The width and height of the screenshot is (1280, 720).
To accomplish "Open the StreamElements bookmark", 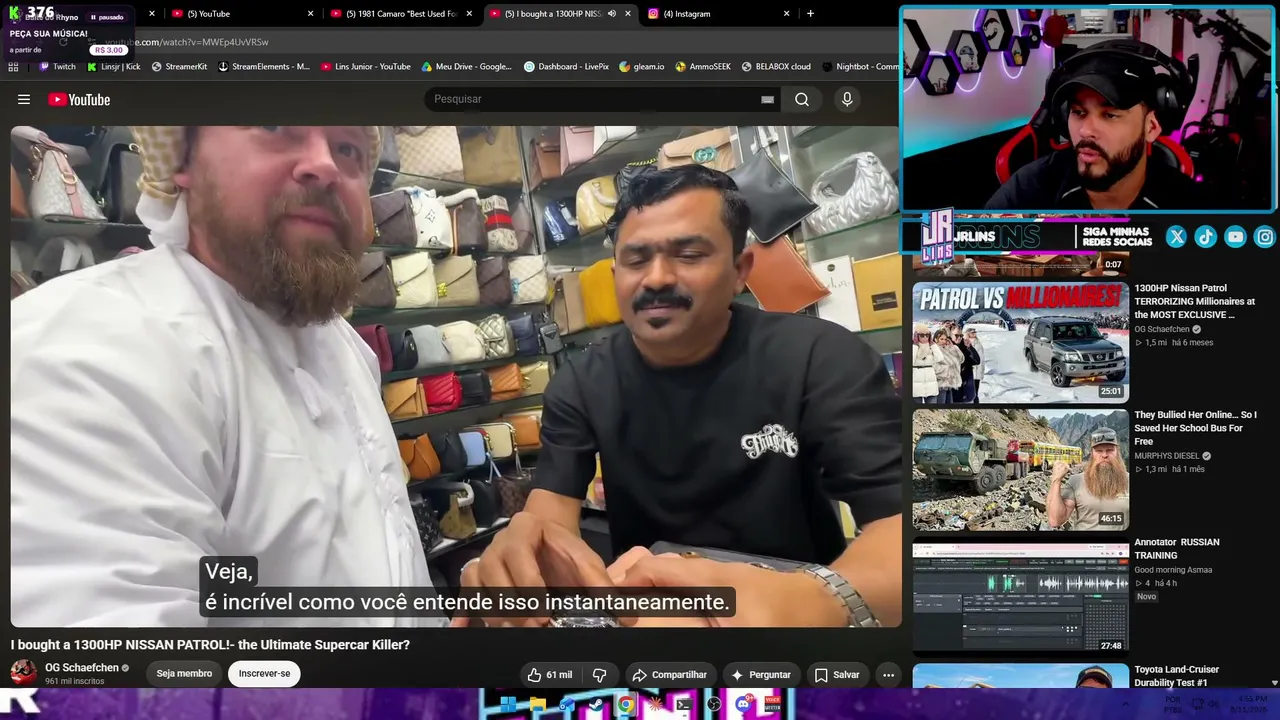I will pos(263,67).
